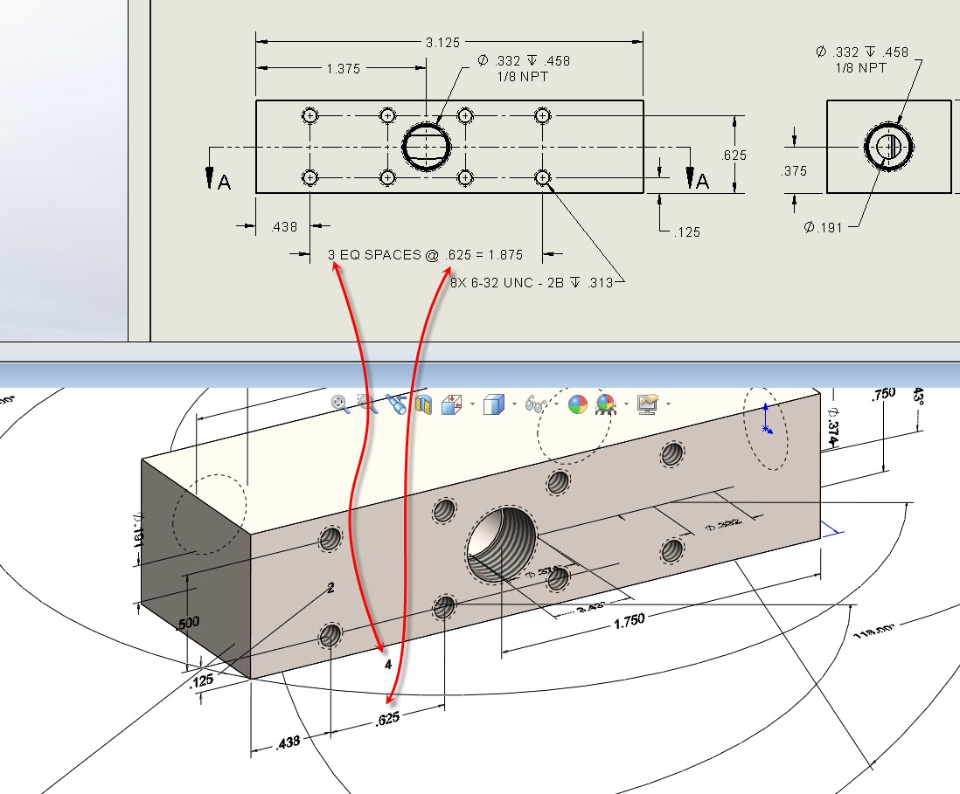The image size is (960, 794).
Task: Select the .750 dimension on the 3D model
Action: [883, 395]
